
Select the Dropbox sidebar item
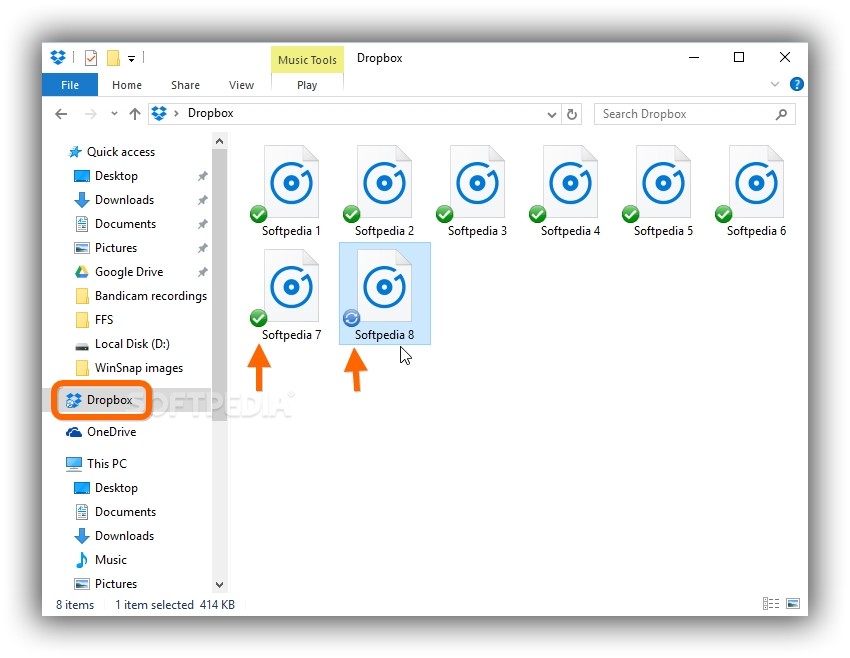tap(107, 400)
